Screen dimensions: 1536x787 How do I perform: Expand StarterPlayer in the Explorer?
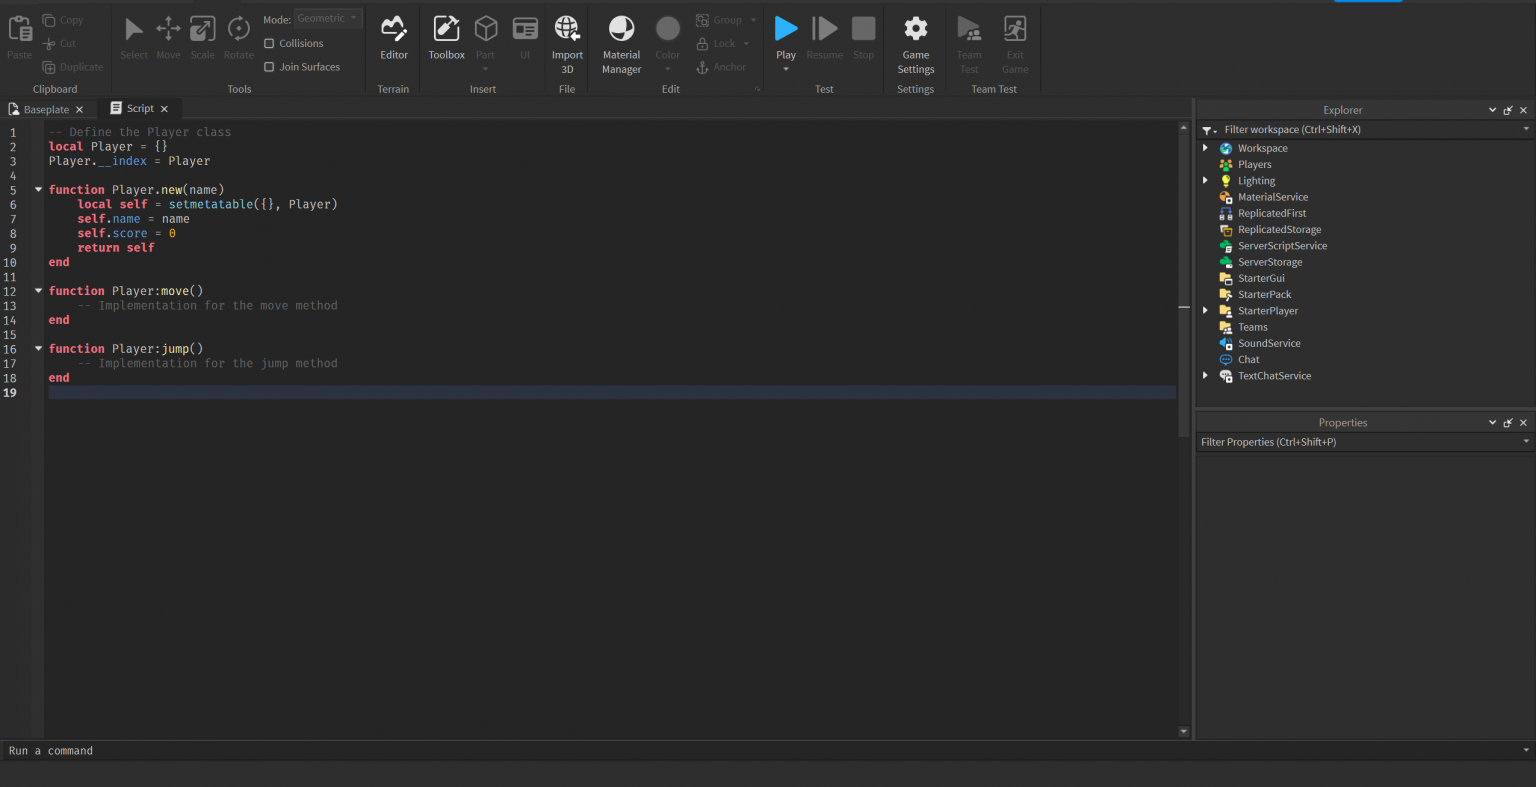[x=1205, y=310]
